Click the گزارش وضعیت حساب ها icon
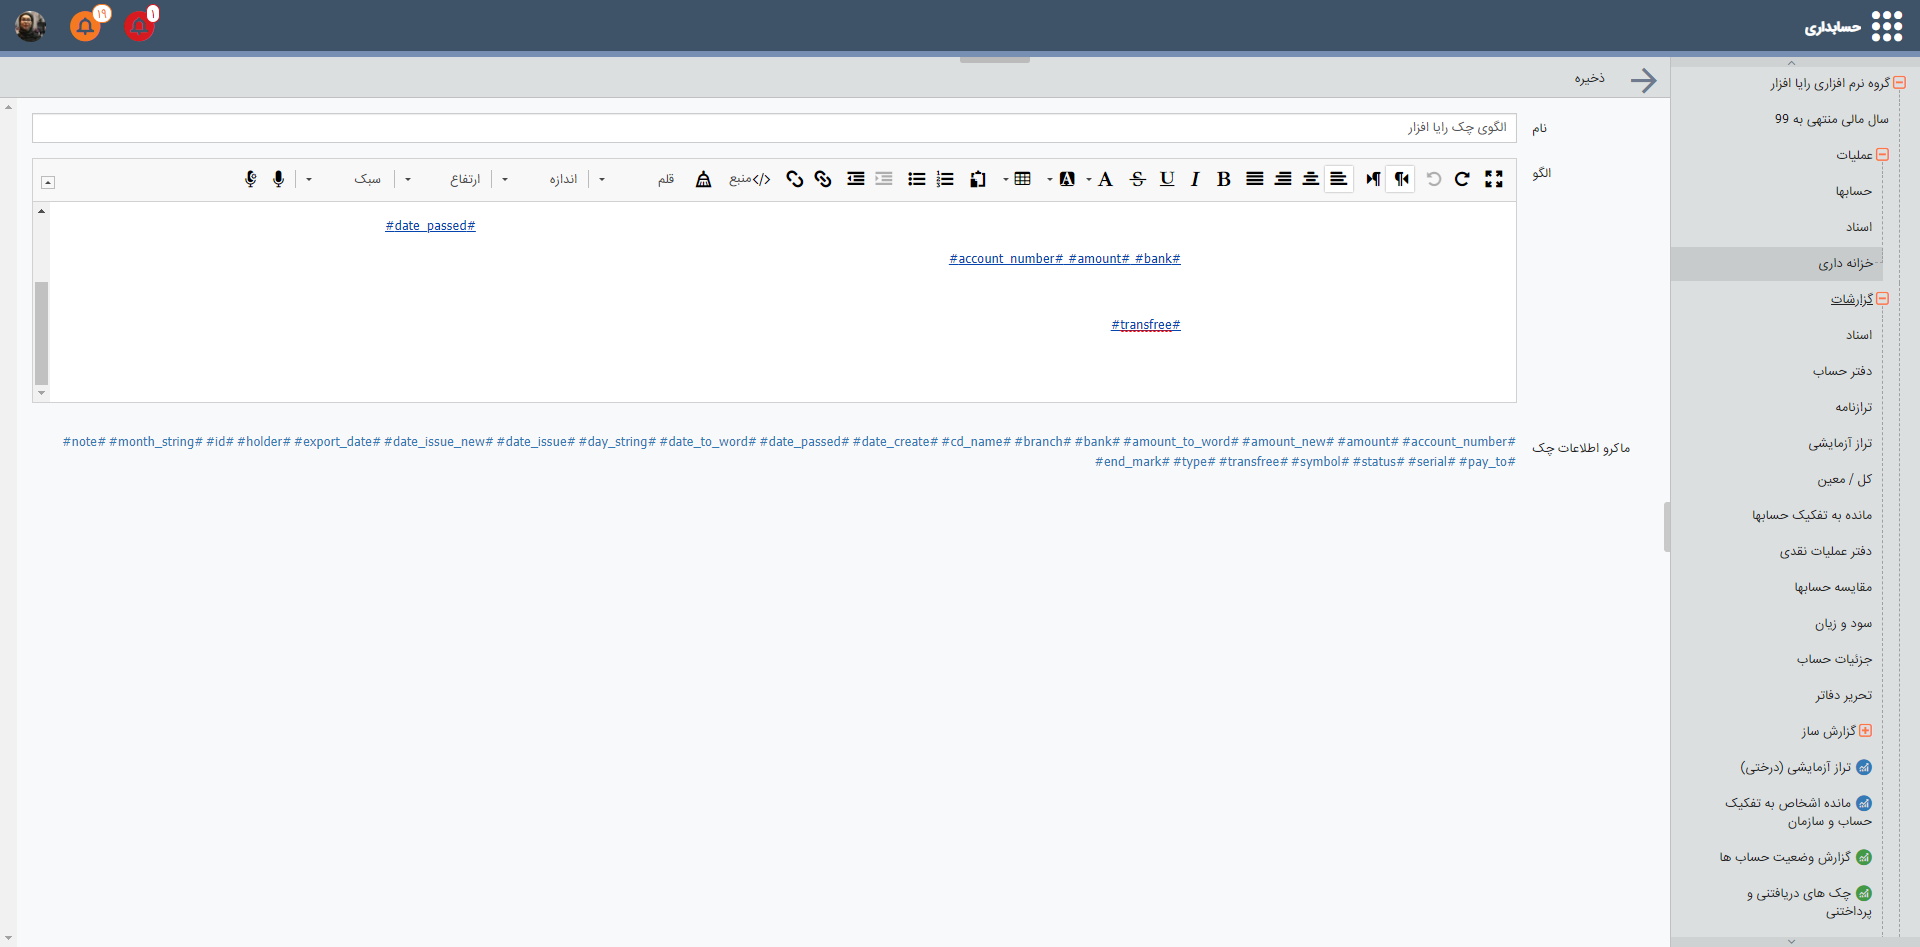The width and height of the screenshot is (1920, 947). 1864,857
